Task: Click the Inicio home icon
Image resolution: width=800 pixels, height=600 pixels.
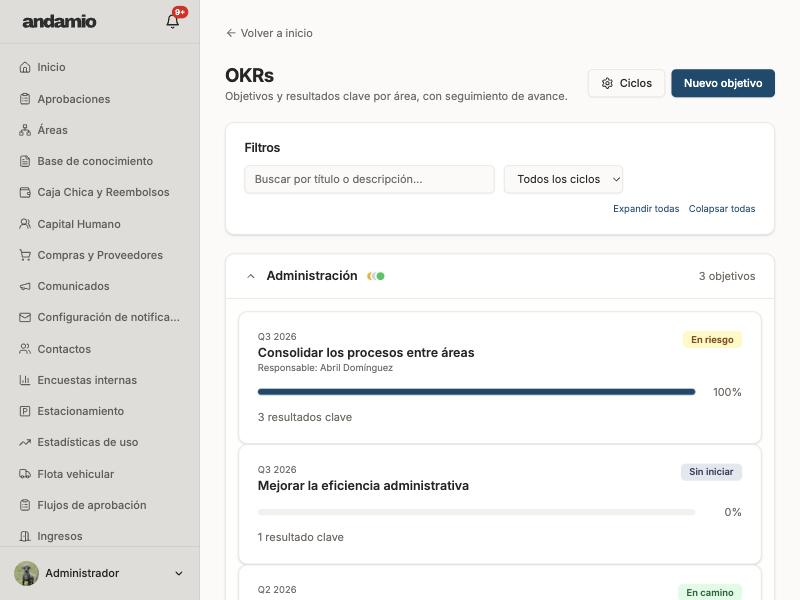Action: pos(25,67)
